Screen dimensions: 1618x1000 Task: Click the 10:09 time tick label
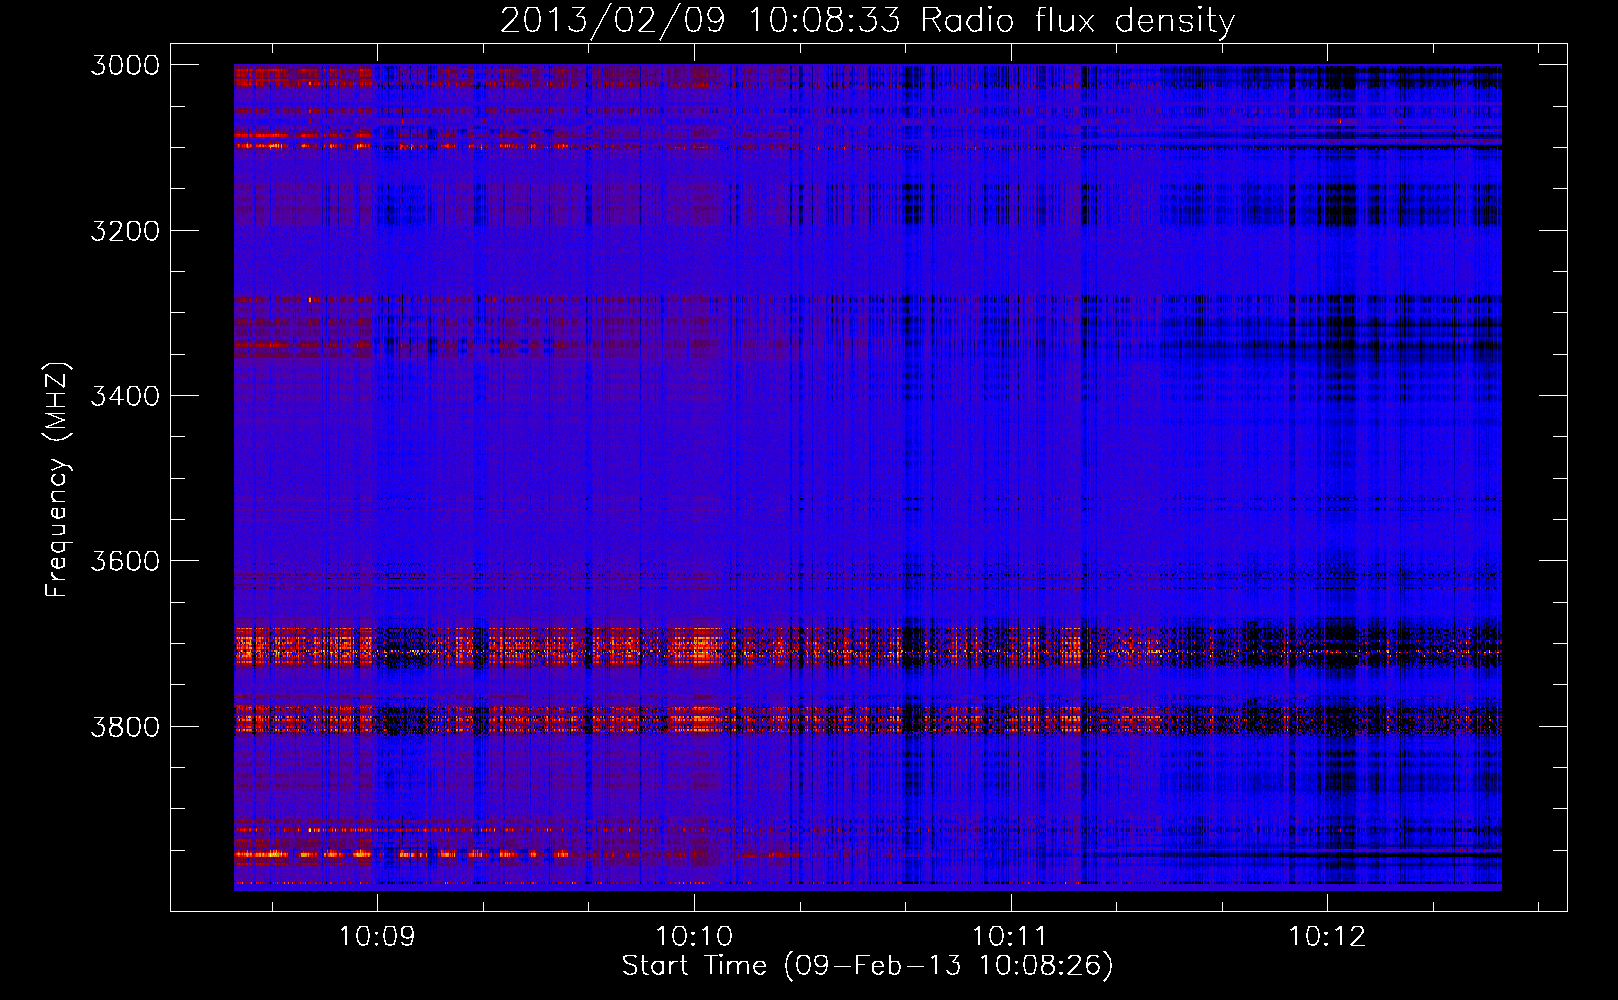pyautogui.click(x=377, y=937)
